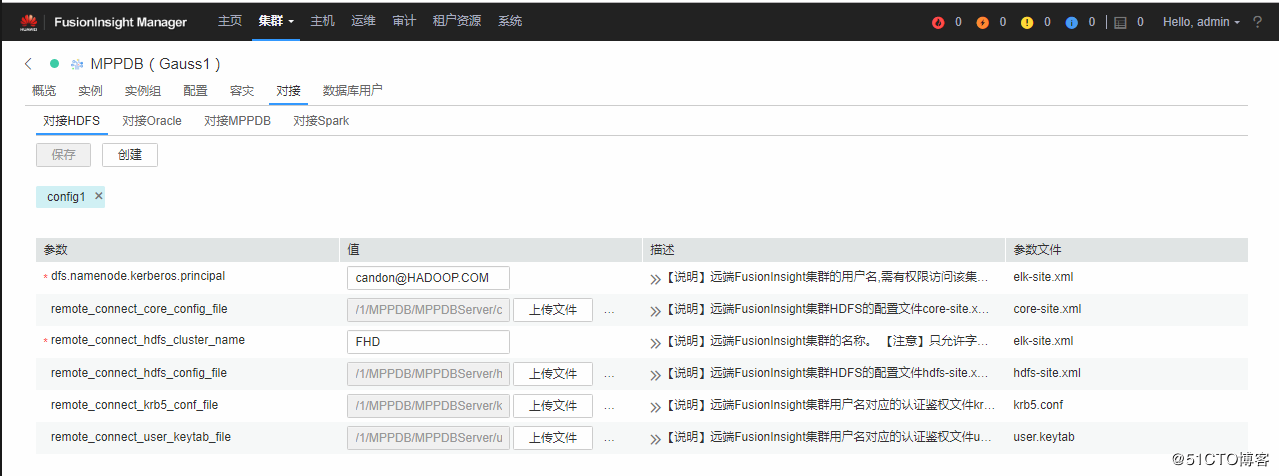Switch to the 实例组 tab
The width and height of the screenshot is (1279, 476).
point(143,91)
